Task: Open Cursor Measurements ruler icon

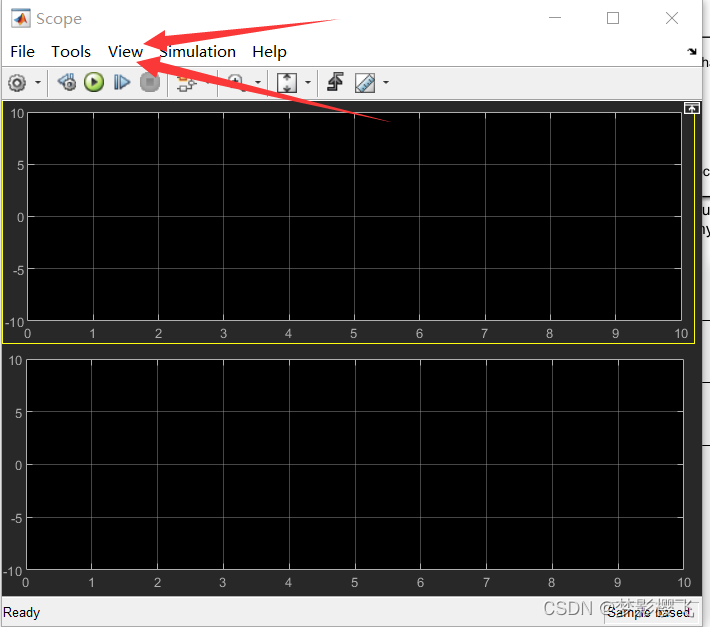Action: 365,83
